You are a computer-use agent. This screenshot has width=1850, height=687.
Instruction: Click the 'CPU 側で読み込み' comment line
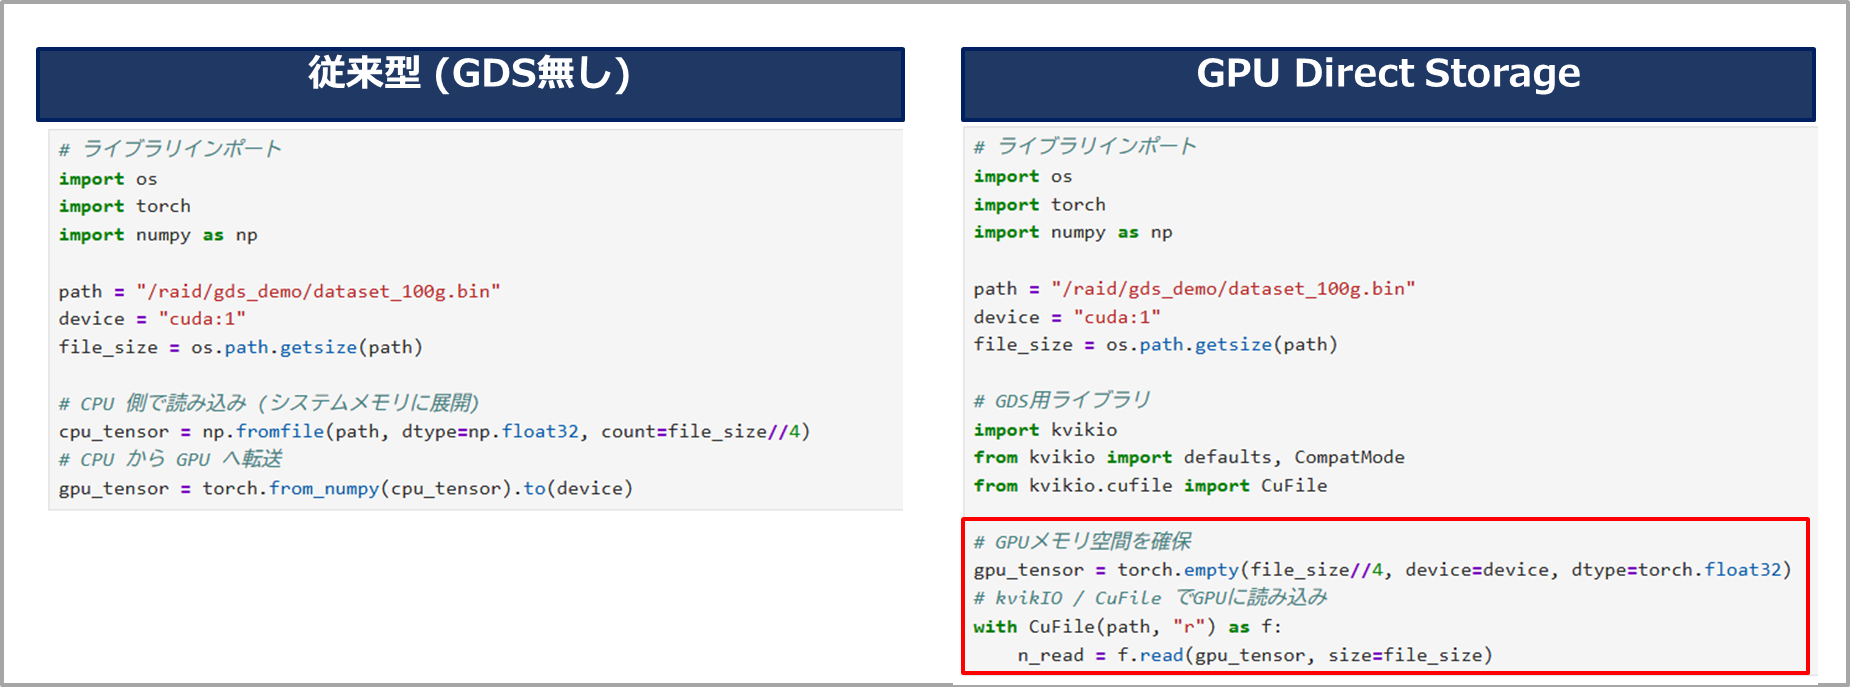268,403
